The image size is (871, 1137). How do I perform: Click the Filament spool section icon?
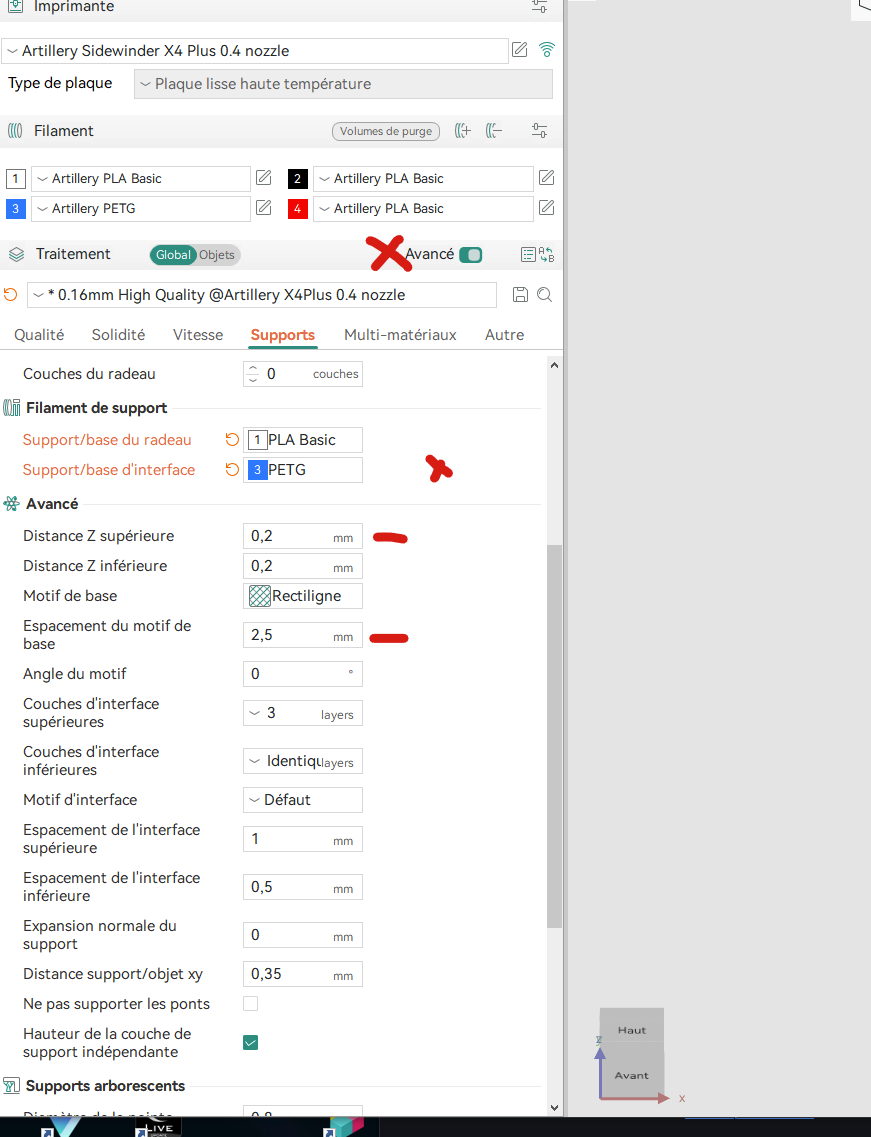pyautogui.click(x=15, y=131)
